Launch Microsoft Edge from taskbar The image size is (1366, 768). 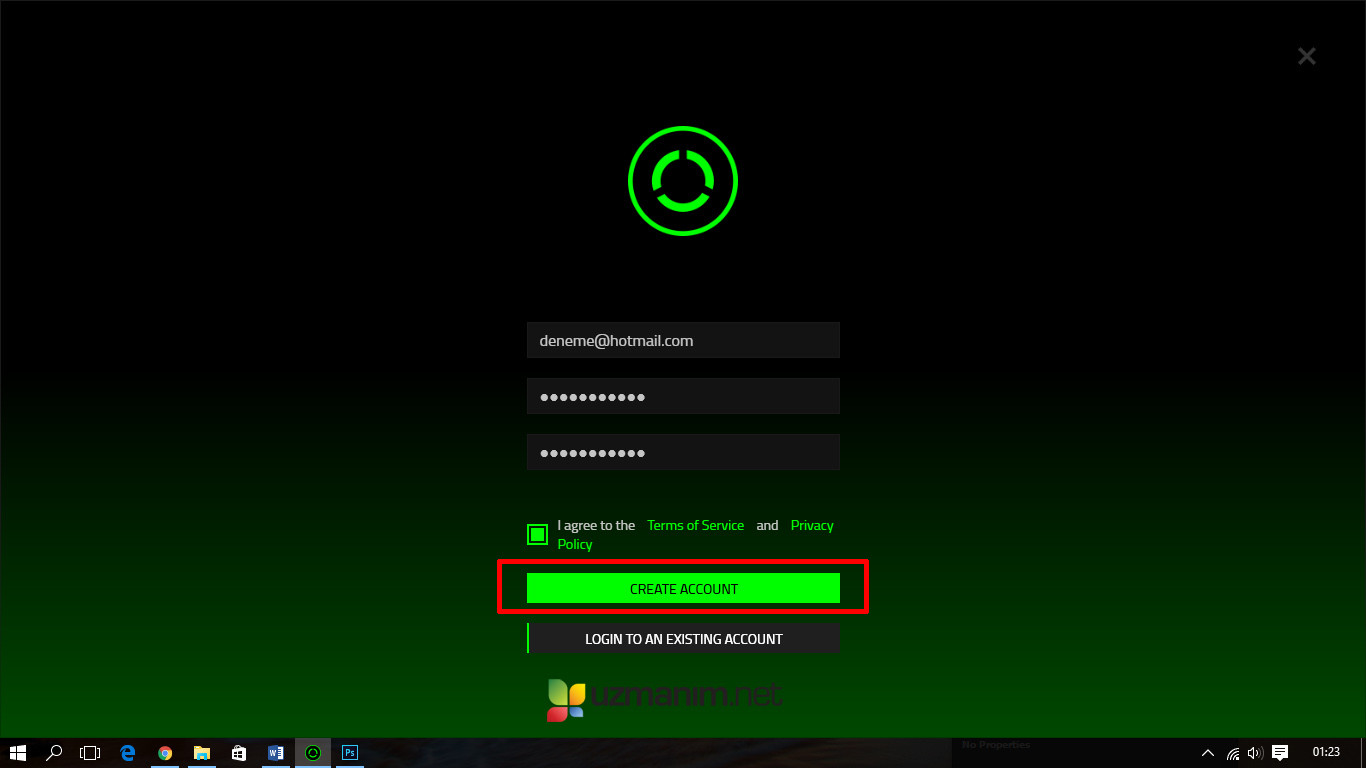pyautogui.click(x=128, y=753)
